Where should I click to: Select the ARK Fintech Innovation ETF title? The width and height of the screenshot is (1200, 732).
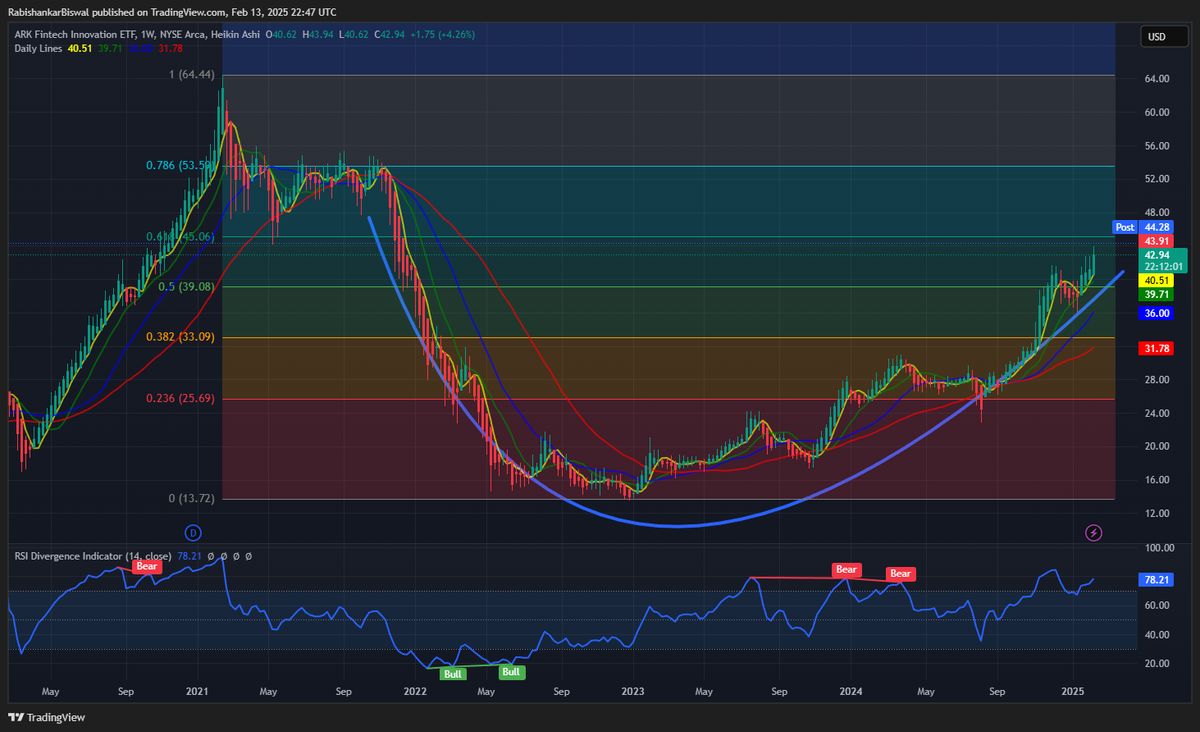tap(74, 34)
